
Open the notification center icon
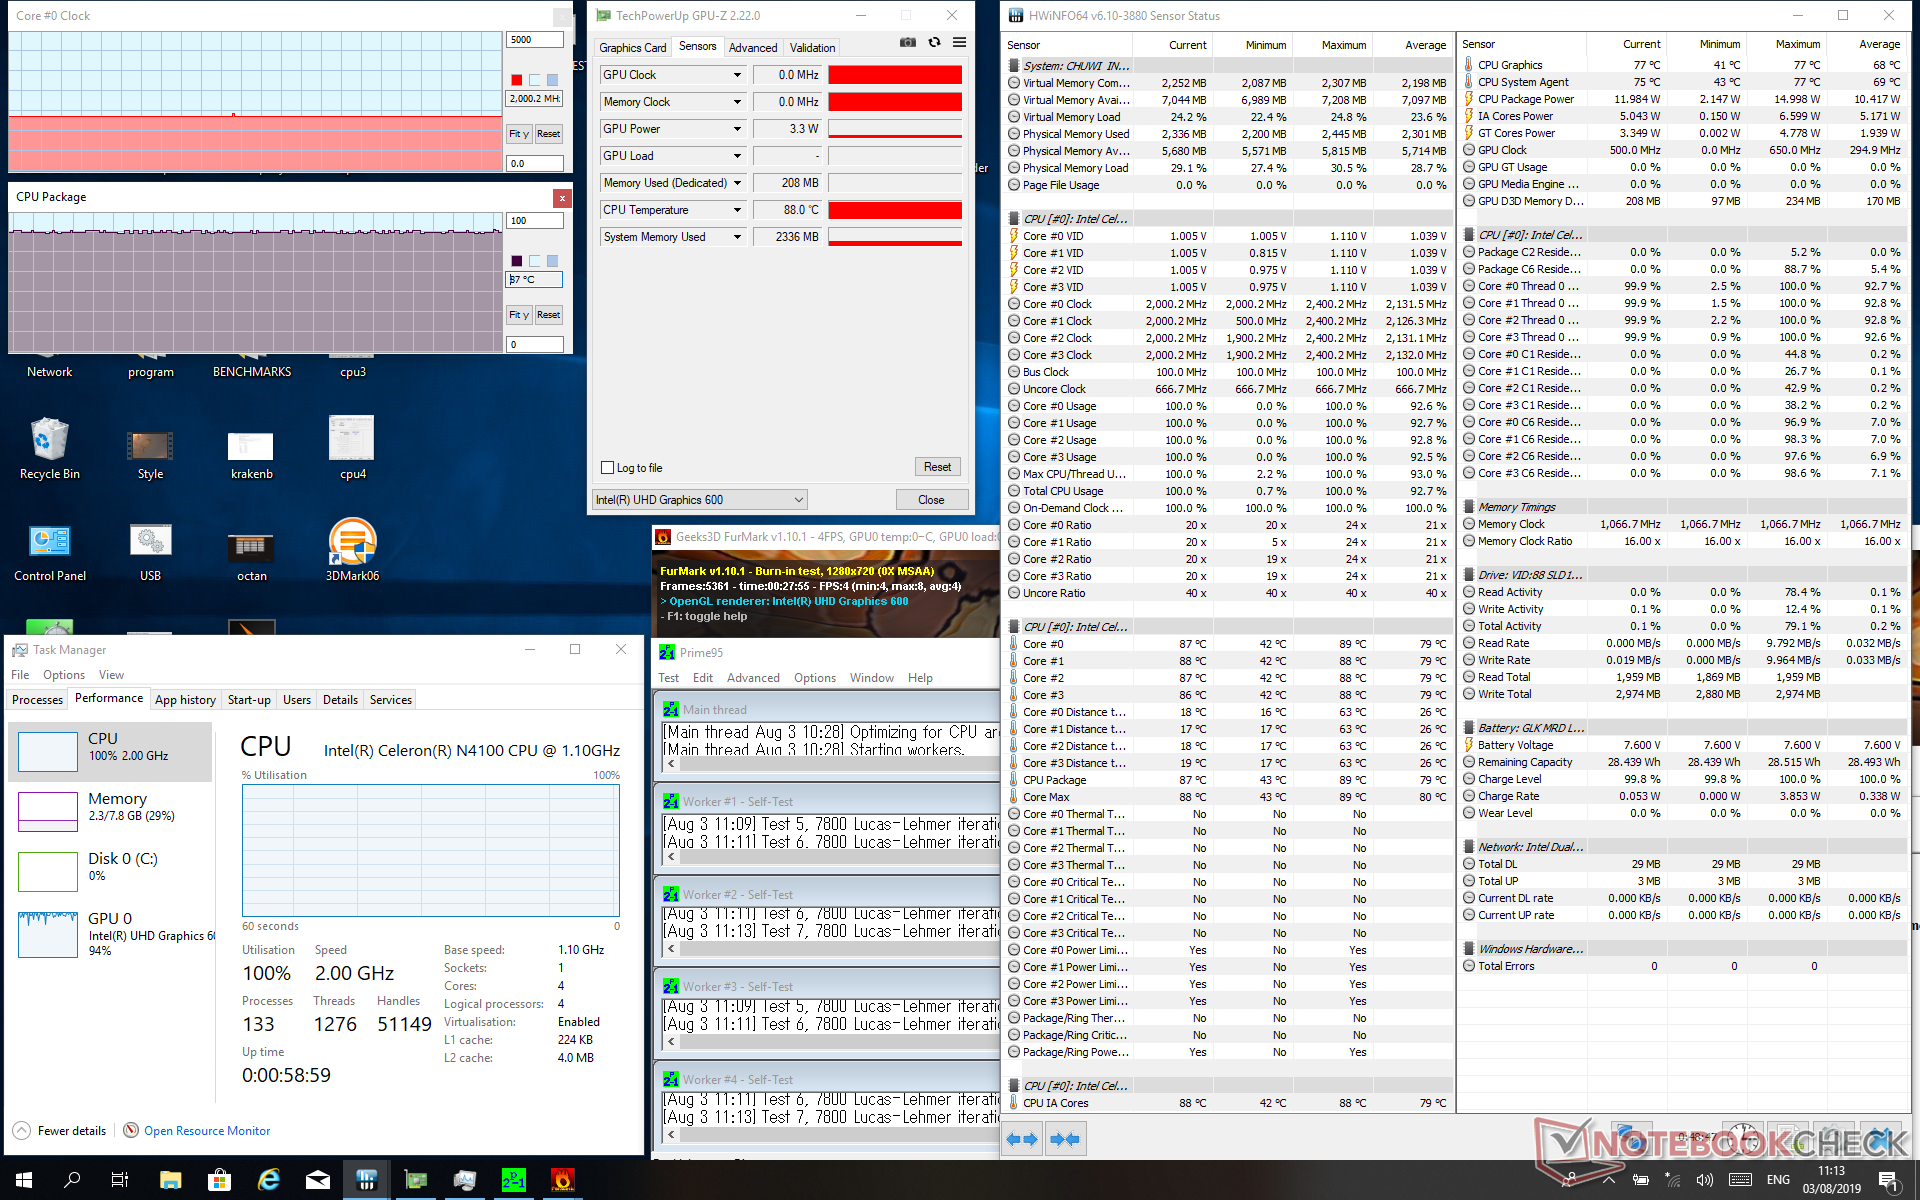click(1888, 1180)
